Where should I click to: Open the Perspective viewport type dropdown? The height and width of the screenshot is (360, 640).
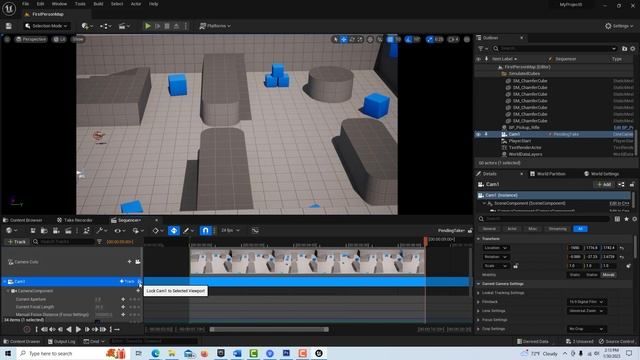[x=31, y=39]
